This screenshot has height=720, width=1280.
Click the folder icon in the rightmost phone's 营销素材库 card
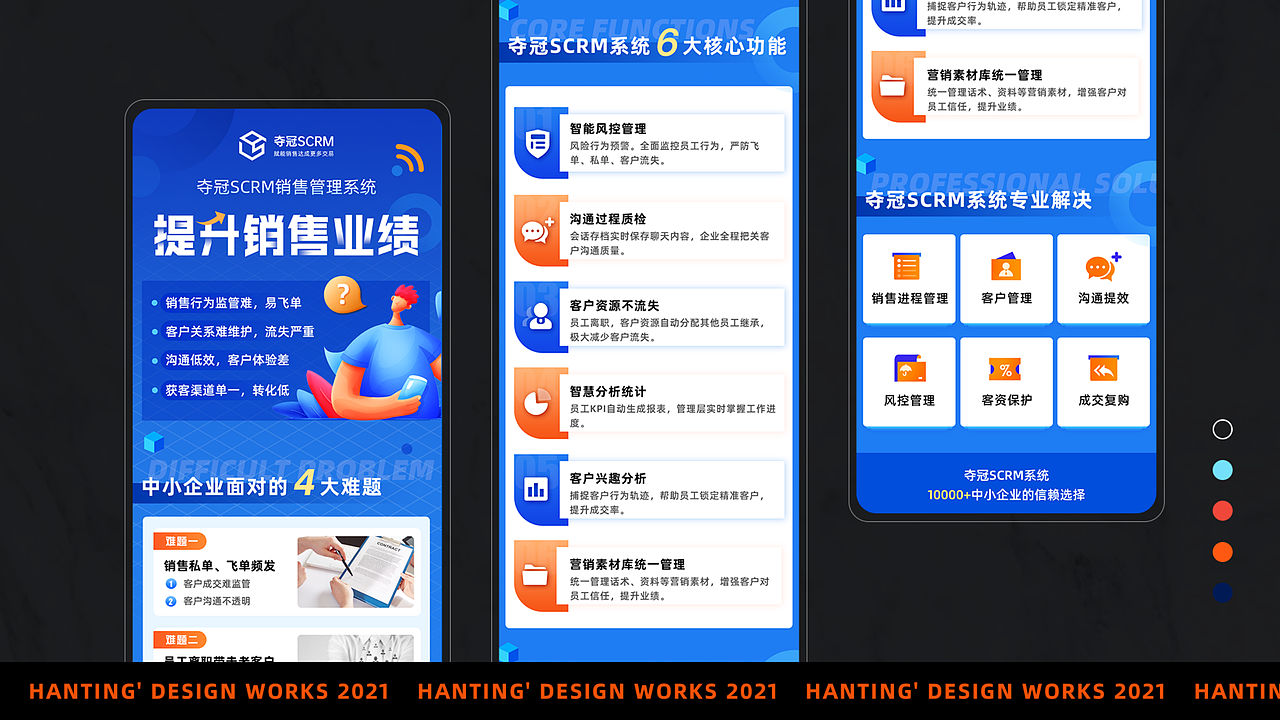[x=892, y=86]
